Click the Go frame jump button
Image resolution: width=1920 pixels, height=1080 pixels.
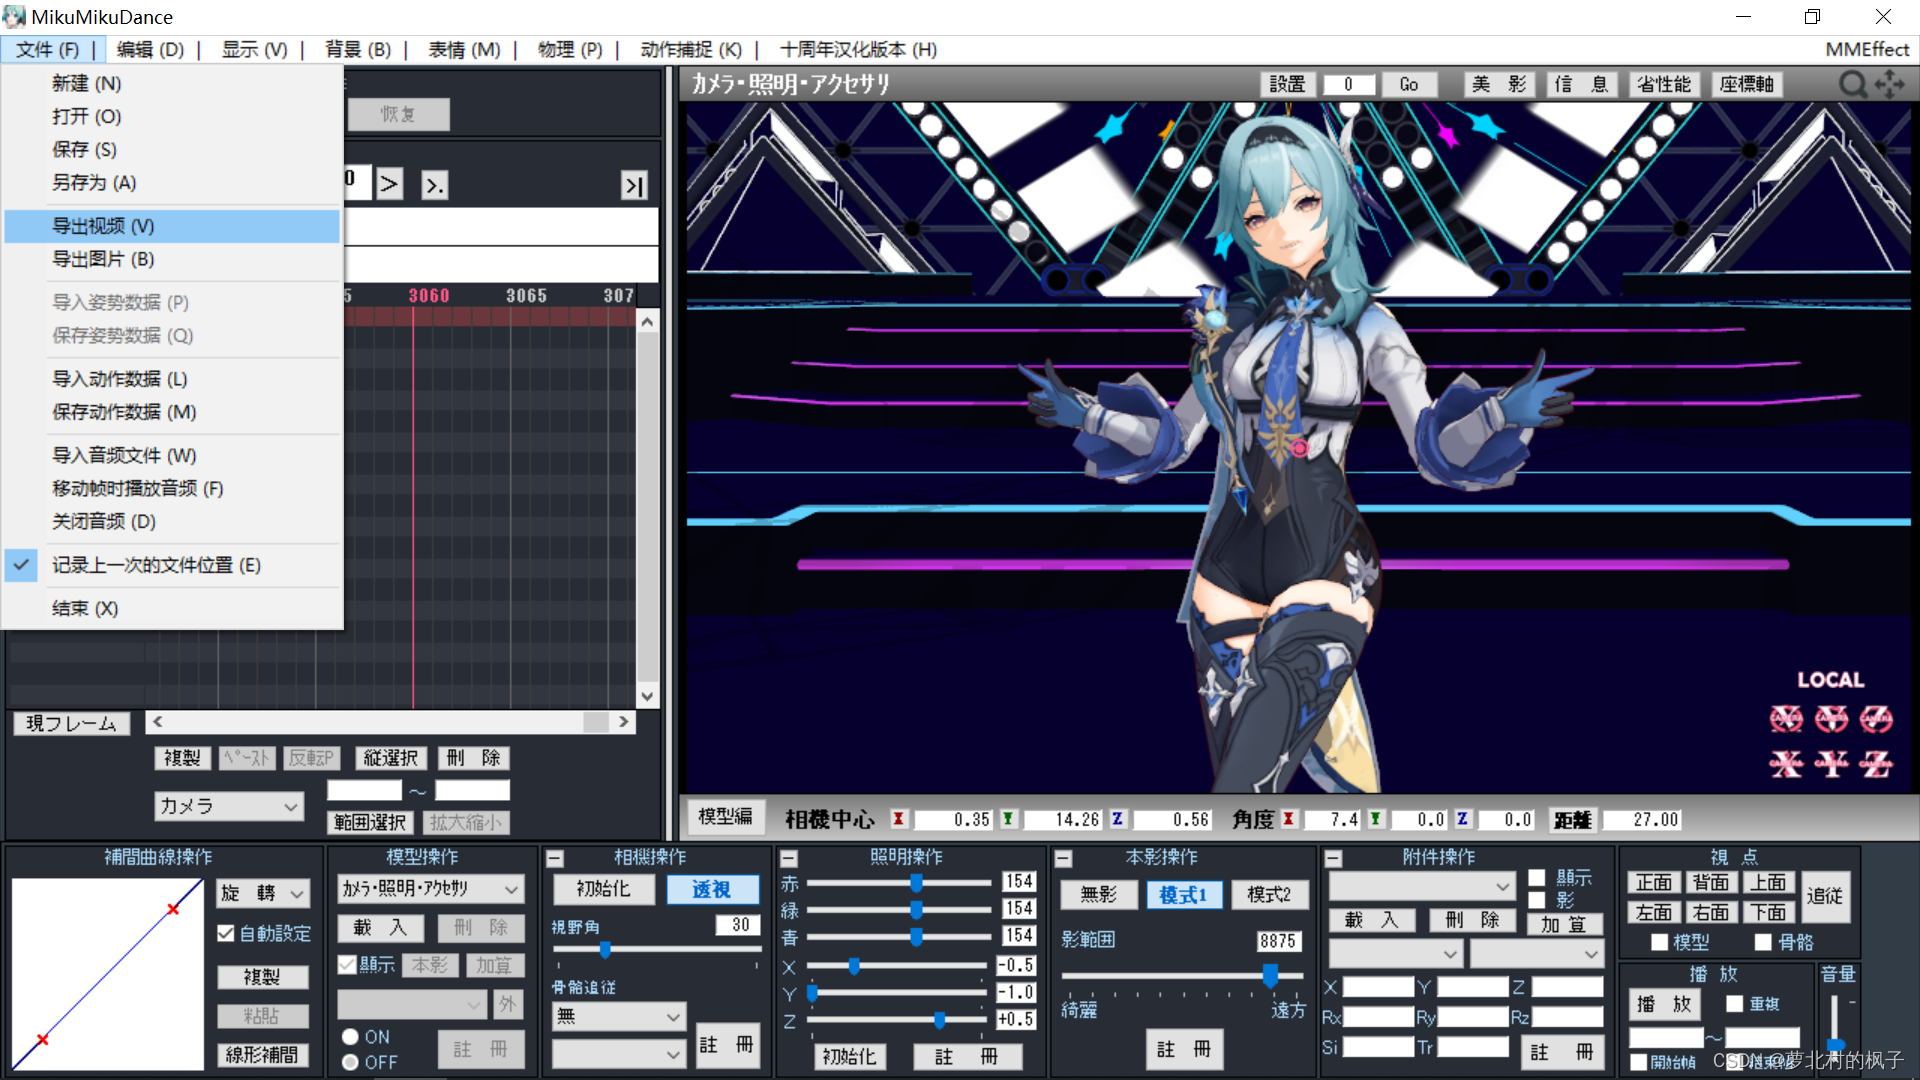point(1408,85)
